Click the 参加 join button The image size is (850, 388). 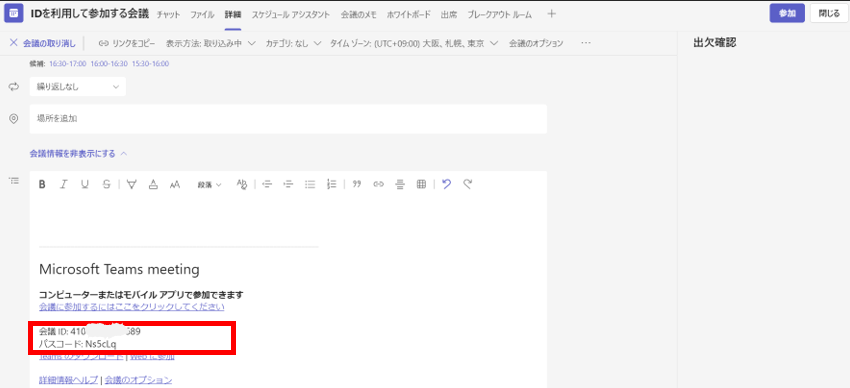click(x=787, y=14)
